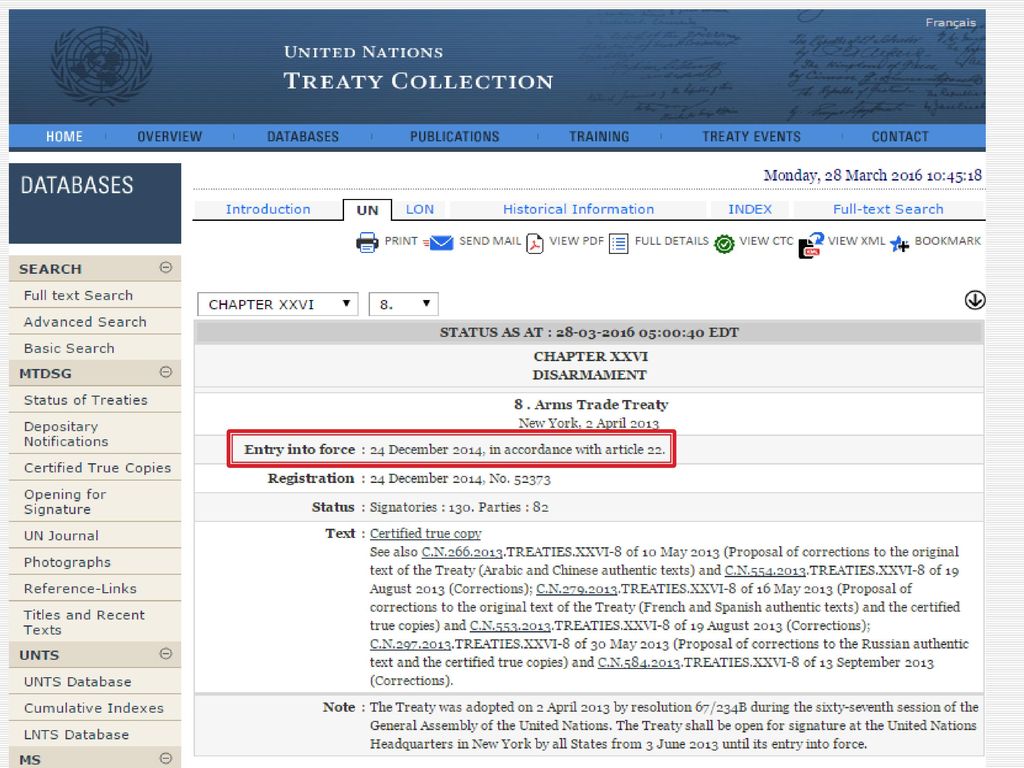
Task: Switch language via Français link
Action: coord(950,23)
